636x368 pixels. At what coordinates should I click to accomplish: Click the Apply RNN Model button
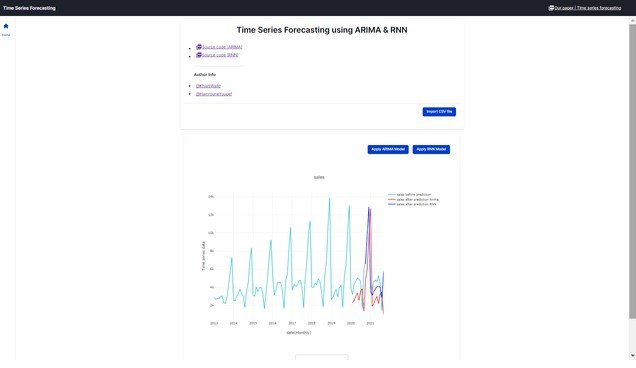tap(431, 149)
